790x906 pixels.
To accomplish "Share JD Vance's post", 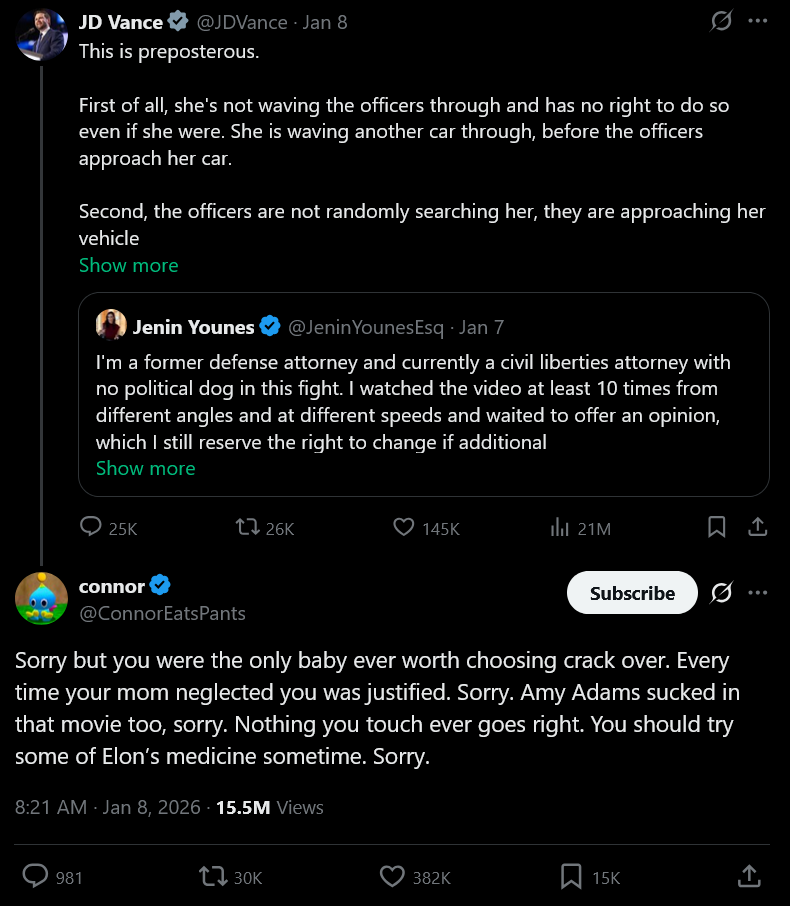I will coord(757,527).
